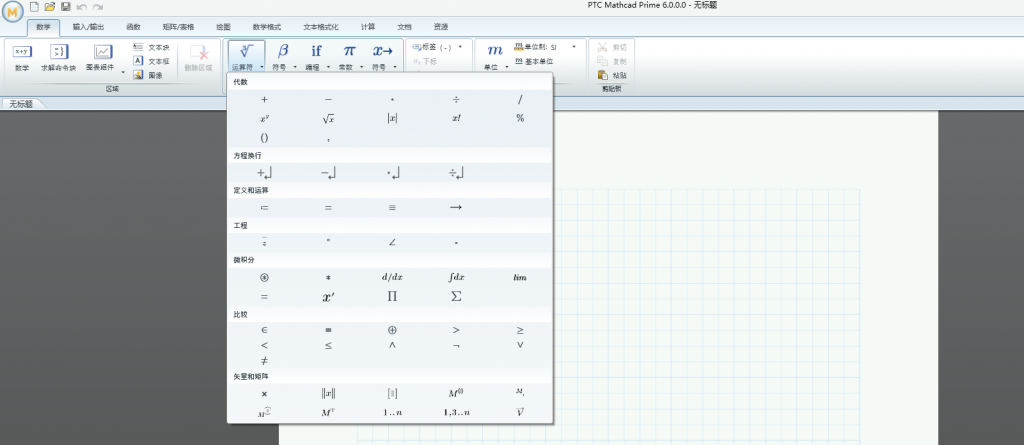Screen dimensions: 1024x445
Task: Open the labels (标签) dropdown
Action: pyautogui.click(x=437, y=47)
